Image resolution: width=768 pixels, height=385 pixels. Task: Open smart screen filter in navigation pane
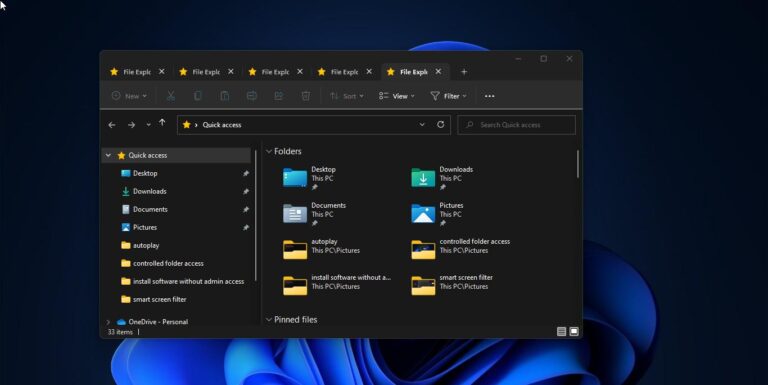[x=160, y=299]
